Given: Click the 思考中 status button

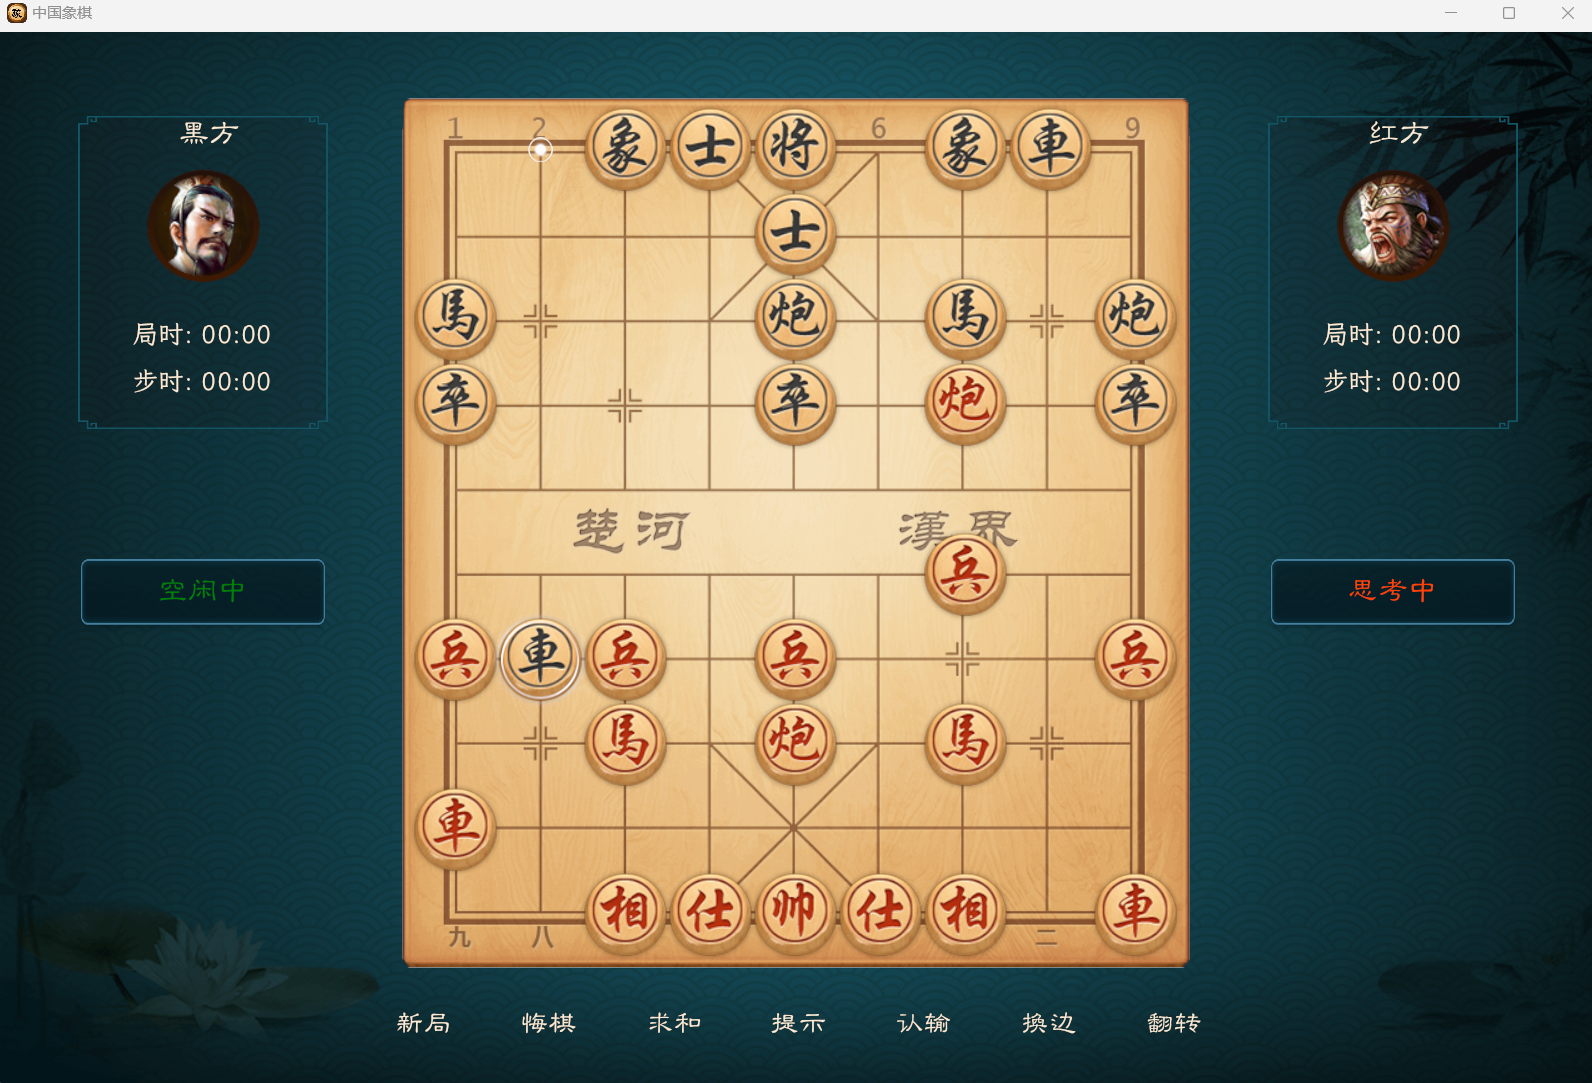Looking at the screenshot, I should [x=1392, y=591].
